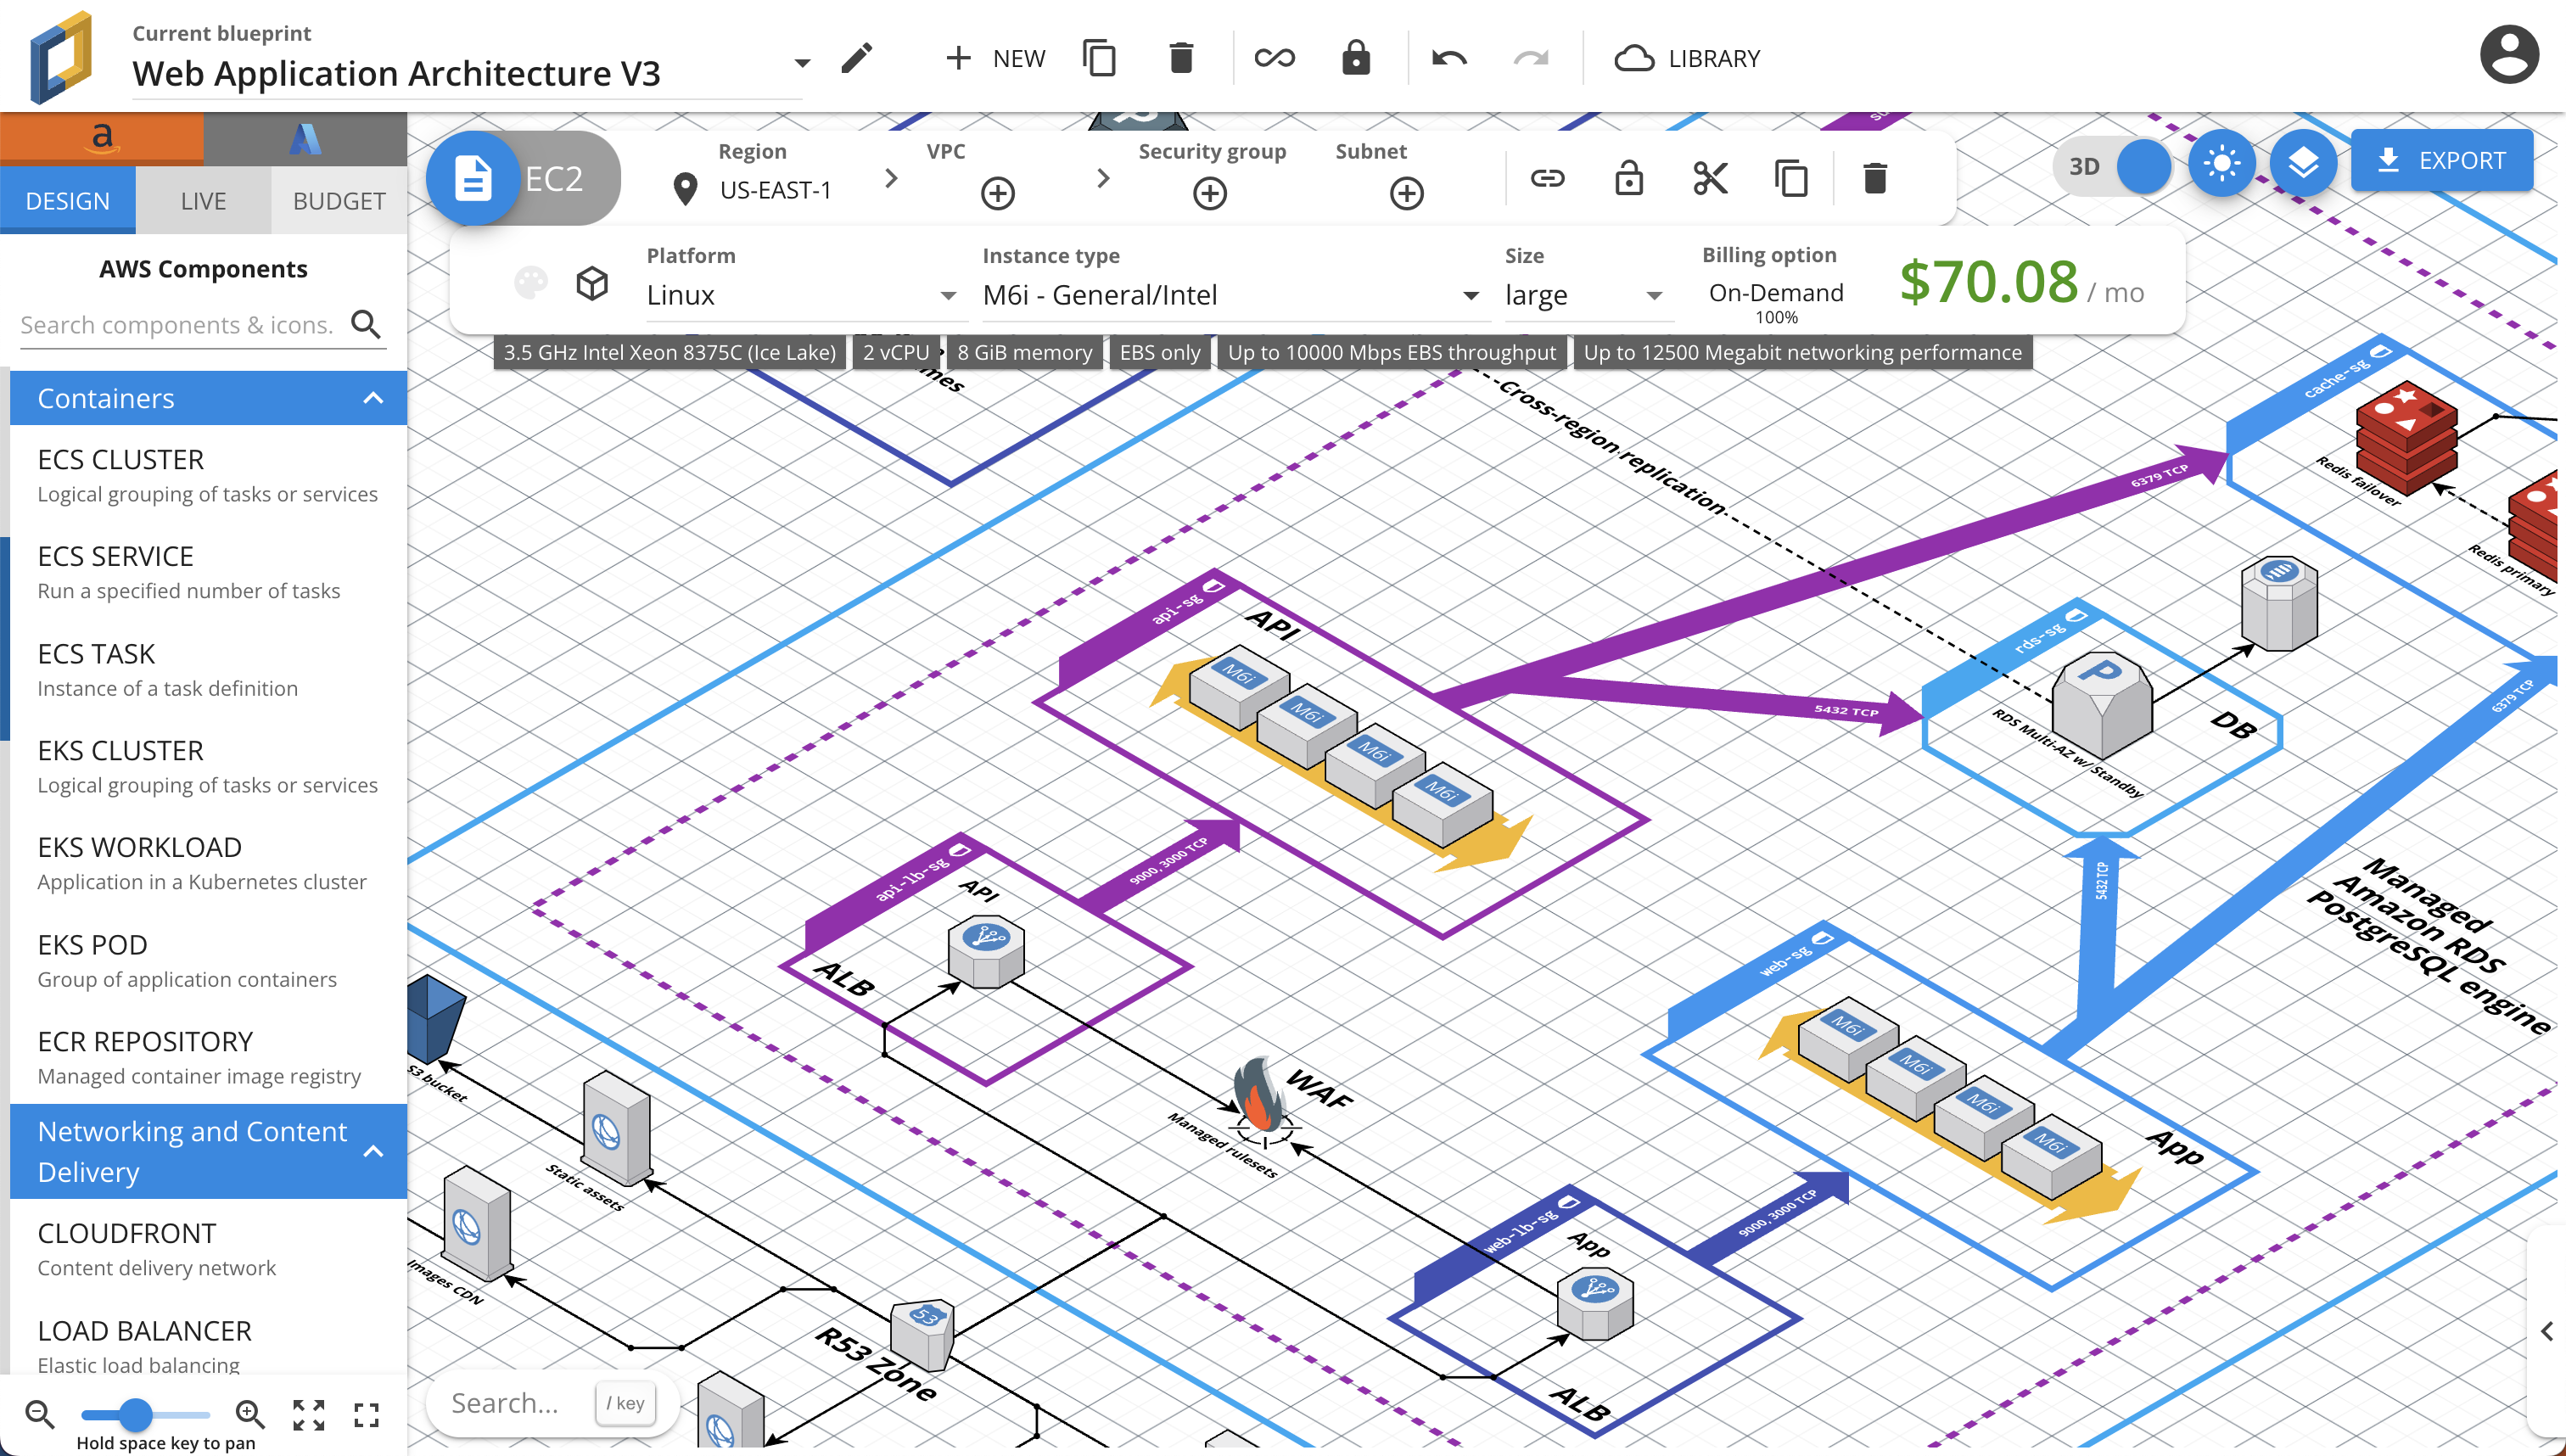
Task: Delete the blueprint with top trash icon
Action: coord(1181,58)
